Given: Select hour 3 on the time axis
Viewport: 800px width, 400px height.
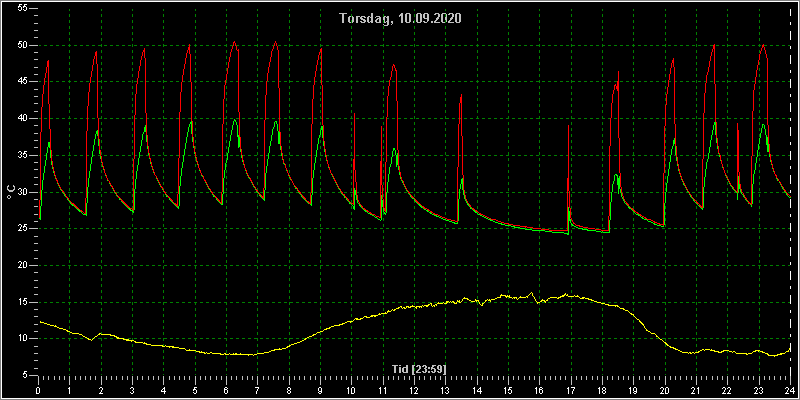Looking at the screenshot, I should click(132, 391).
